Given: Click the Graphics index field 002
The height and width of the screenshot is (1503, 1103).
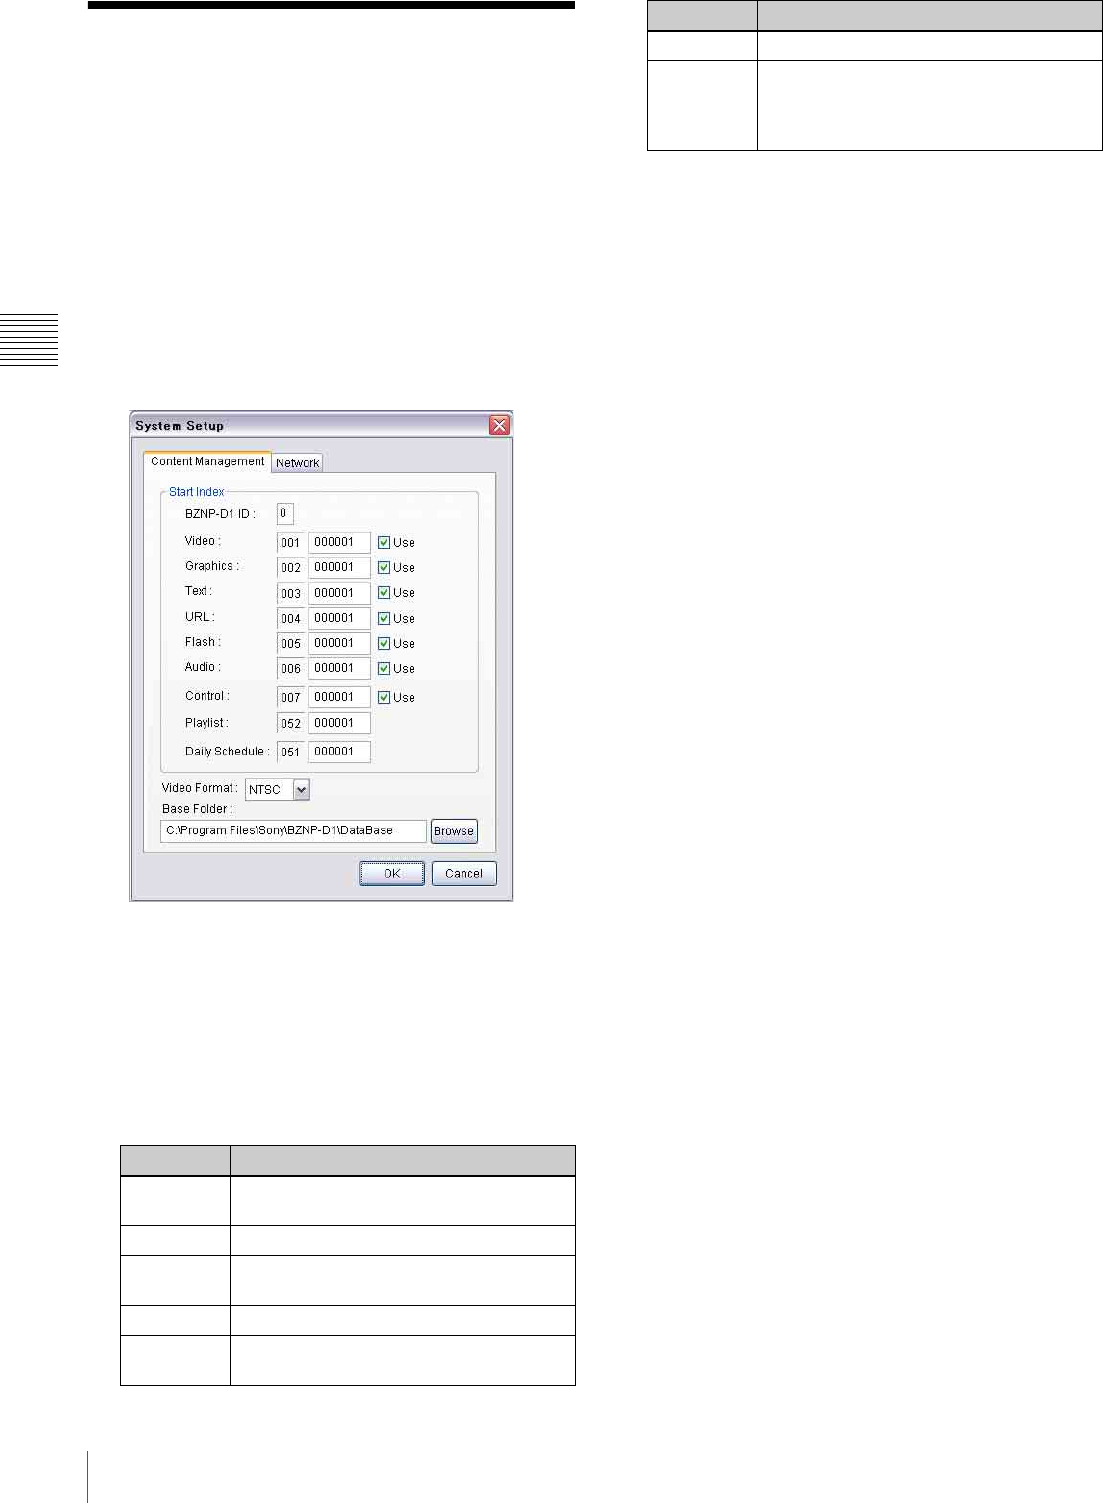Looking at the screenshot, I should click(x=291, y=567).
